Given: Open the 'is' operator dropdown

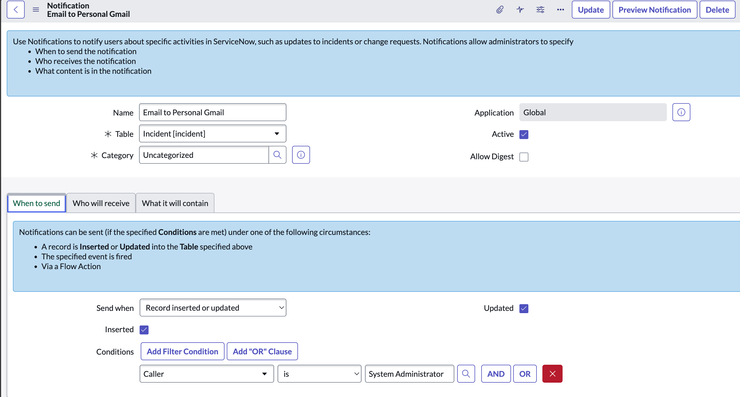Looking at the screenshot, I should [320, 374].
